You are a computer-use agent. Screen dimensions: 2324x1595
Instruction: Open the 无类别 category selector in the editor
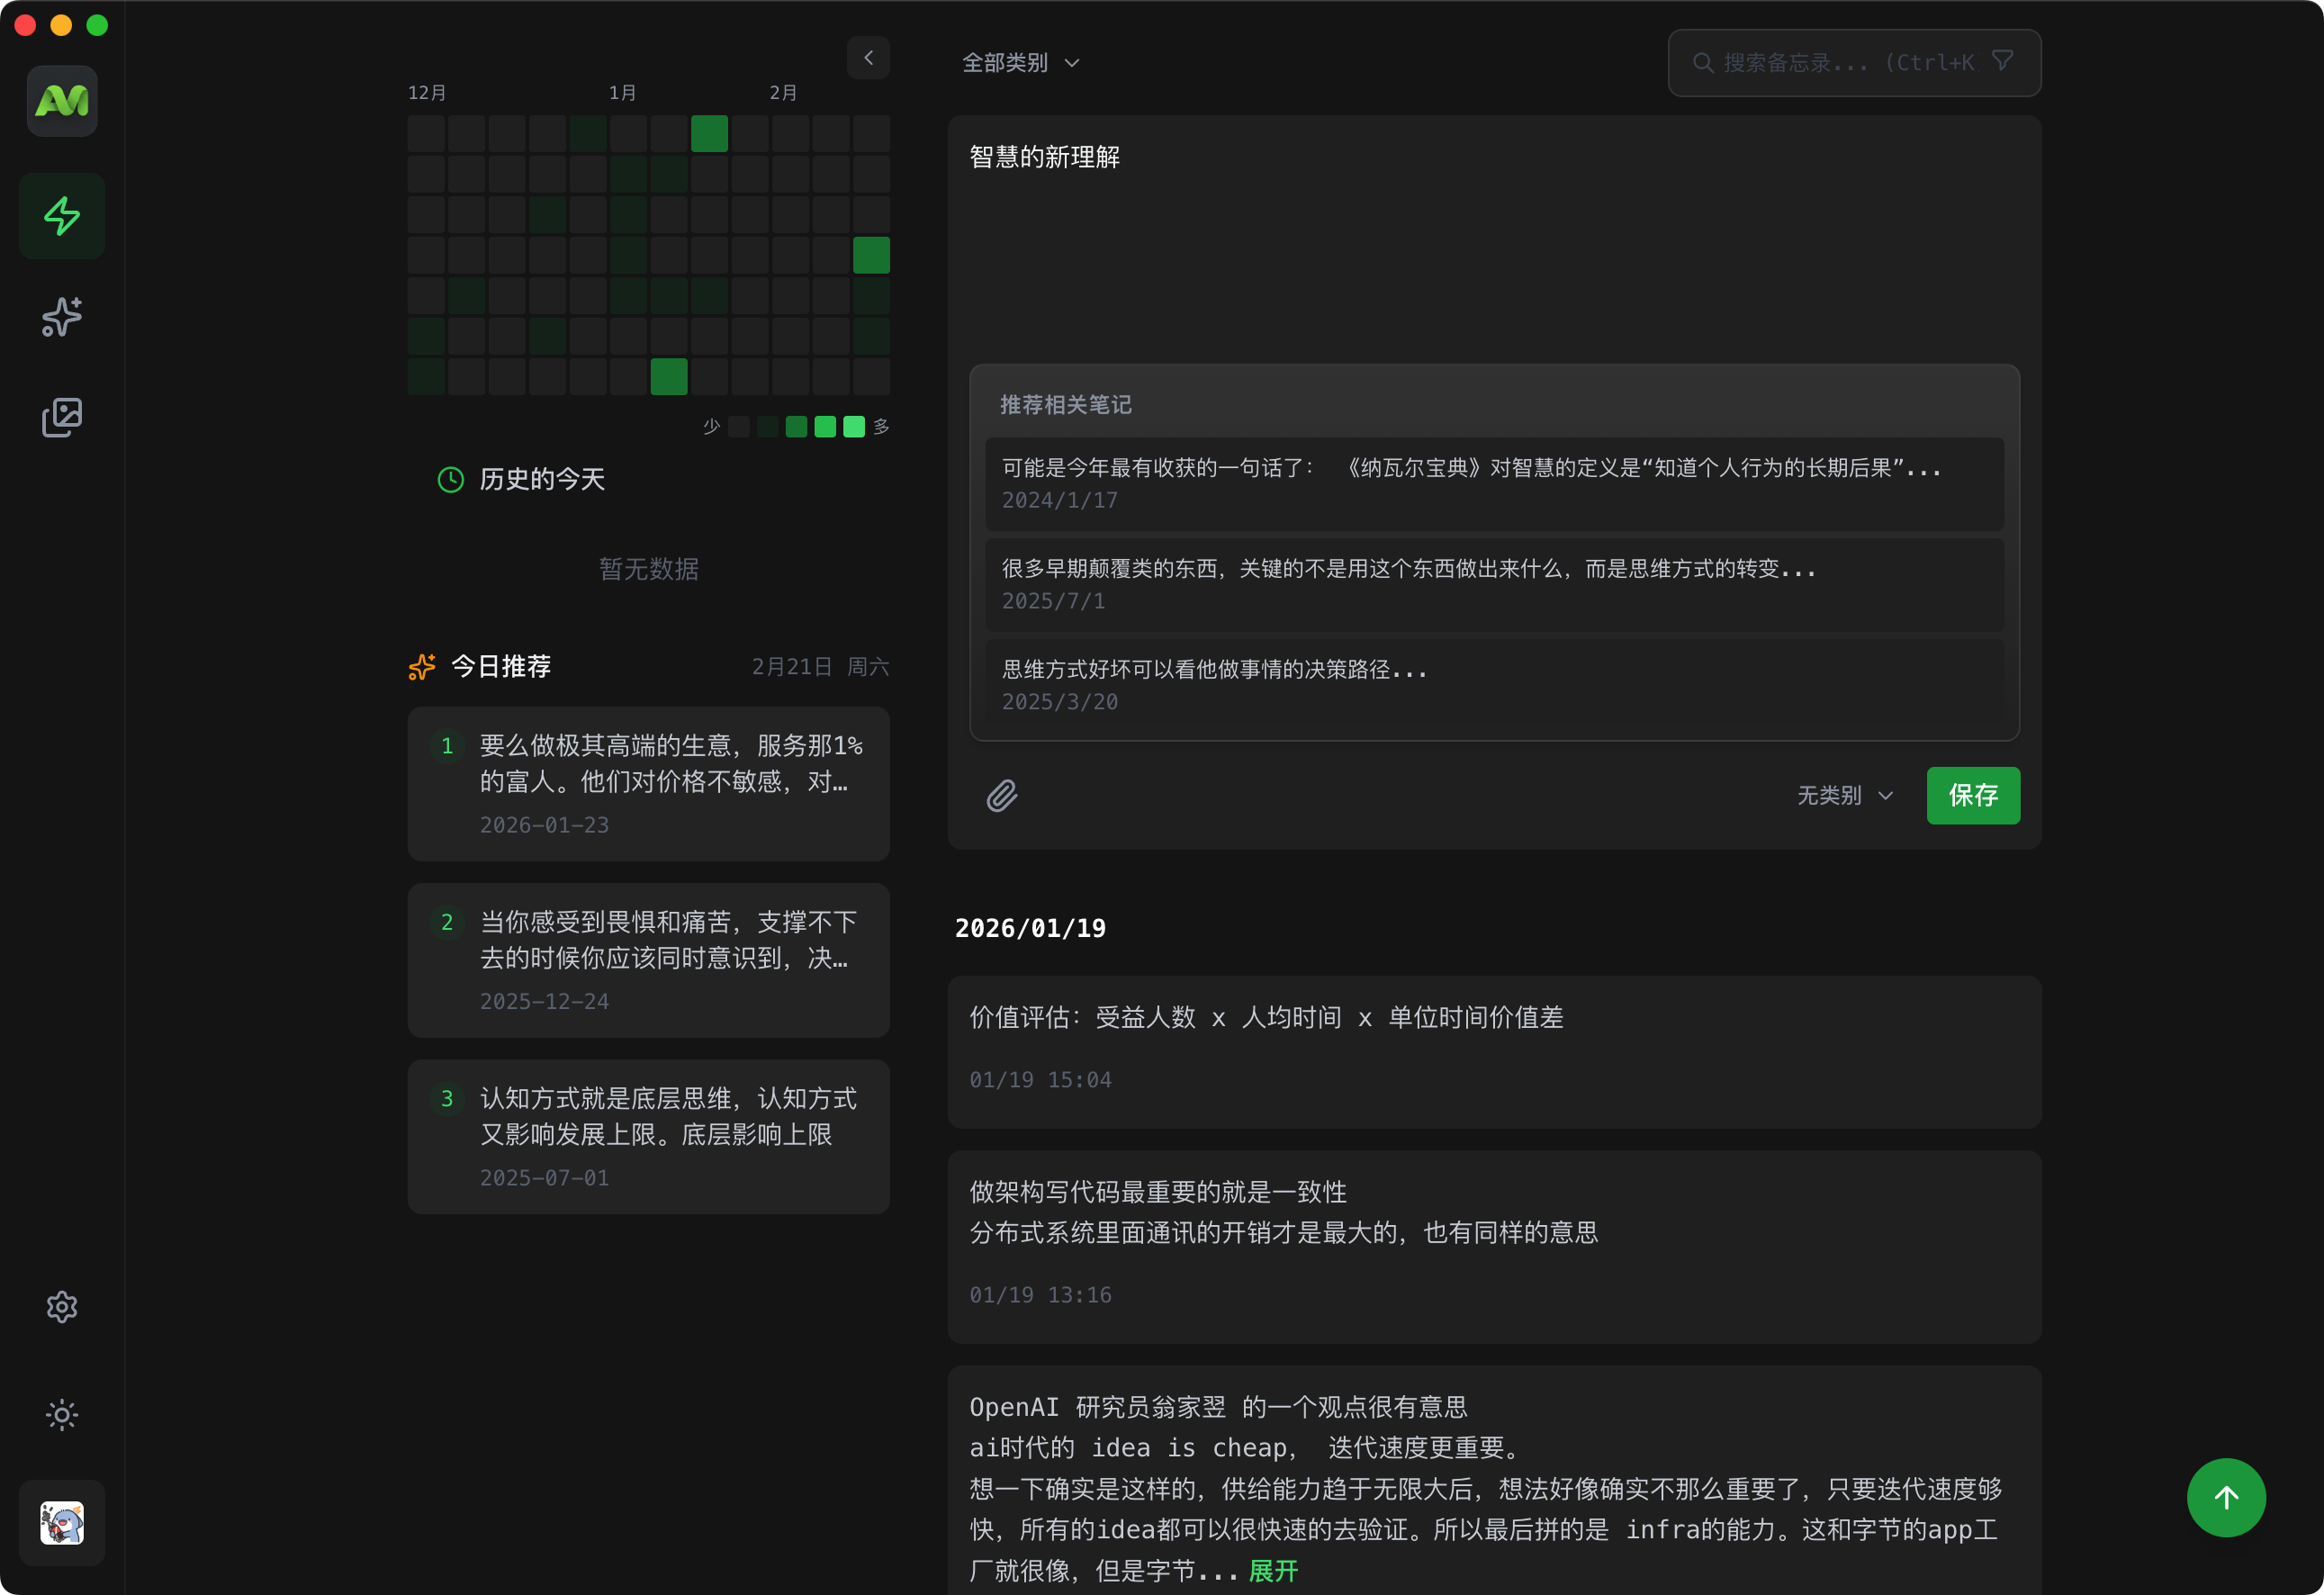point(1843,795)
